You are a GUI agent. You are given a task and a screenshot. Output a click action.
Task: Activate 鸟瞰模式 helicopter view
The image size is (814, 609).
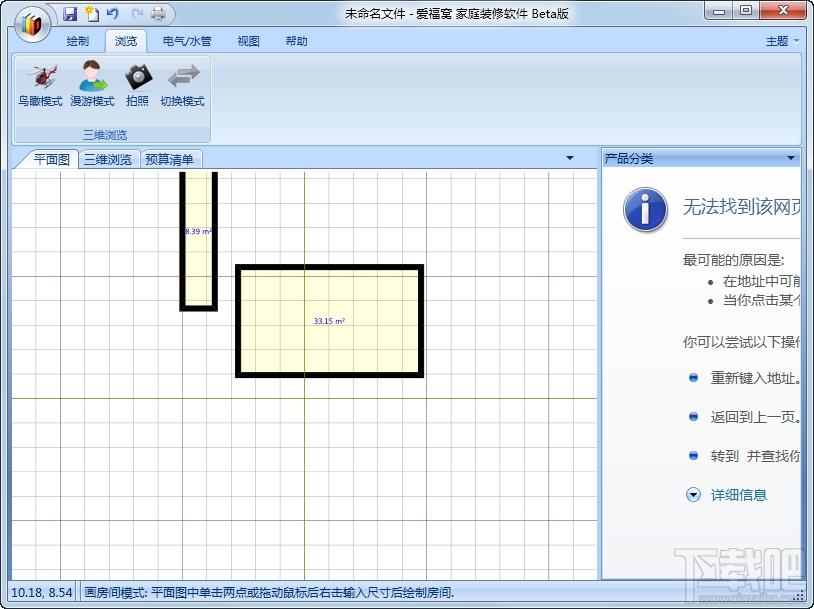coord(40,86)
